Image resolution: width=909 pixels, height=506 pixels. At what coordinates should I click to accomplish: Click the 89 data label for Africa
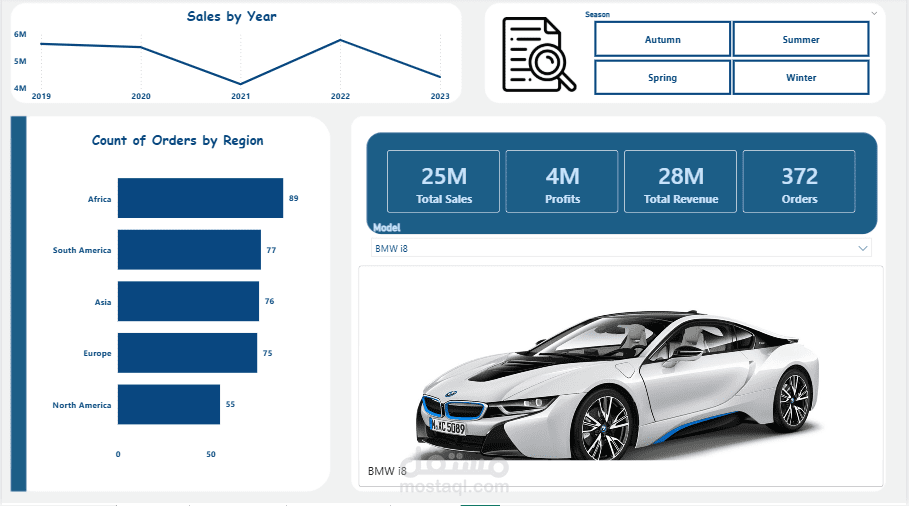294,198
